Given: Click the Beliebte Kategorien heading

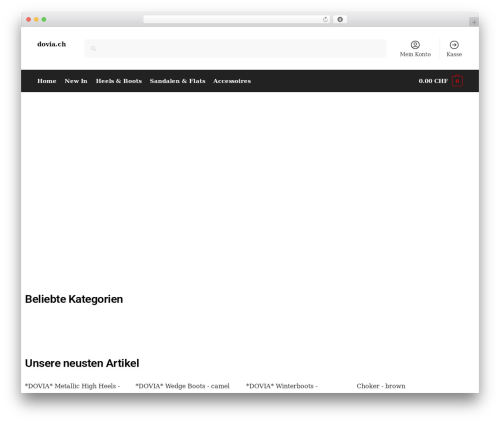Looking at the screenshot, I should click(x=74, y=299).
